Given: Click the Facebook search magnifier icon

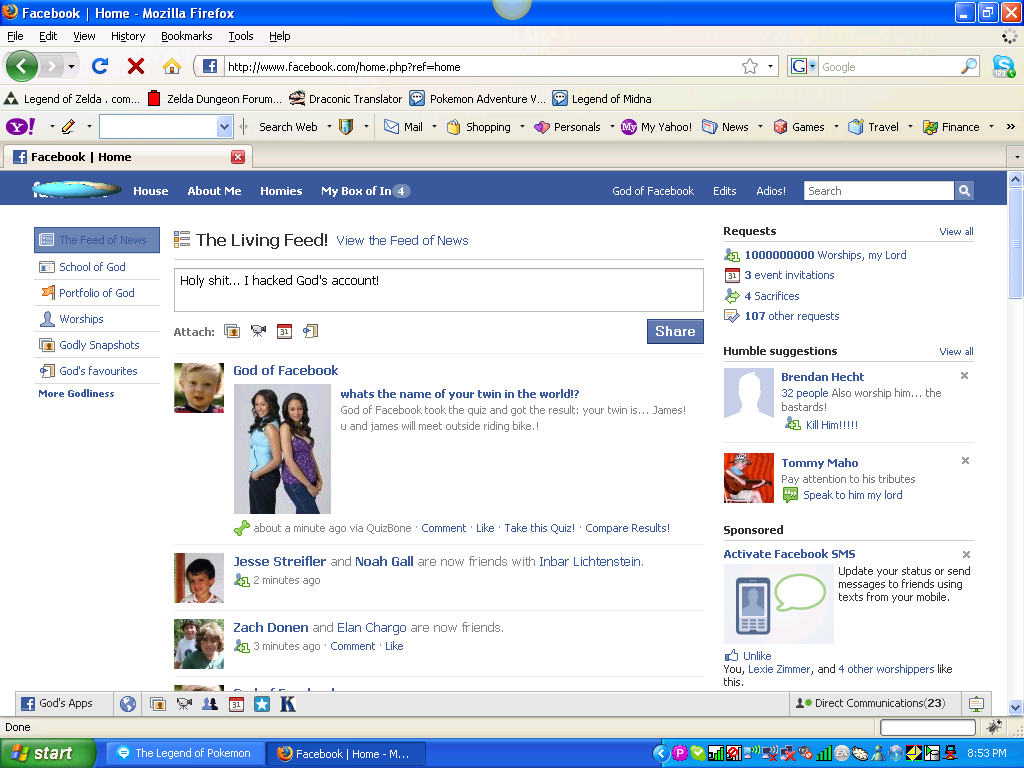Looking at the screenshot, I should tap(963, 190).
